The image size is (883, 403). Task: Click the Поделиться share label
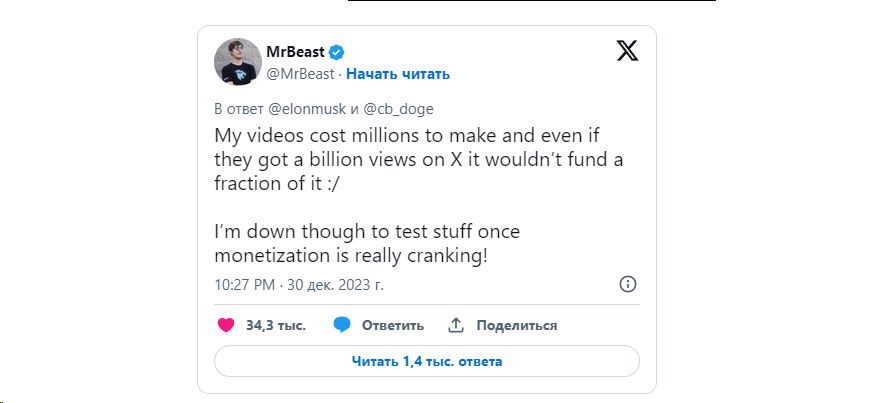516,325
